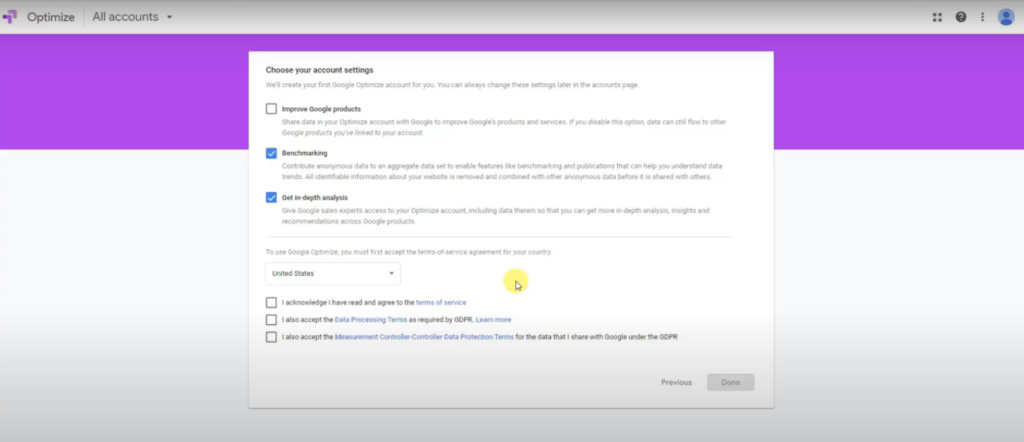1024x442 pixels.
Task: Follow the Learn more link
Action: pos(493,320)
